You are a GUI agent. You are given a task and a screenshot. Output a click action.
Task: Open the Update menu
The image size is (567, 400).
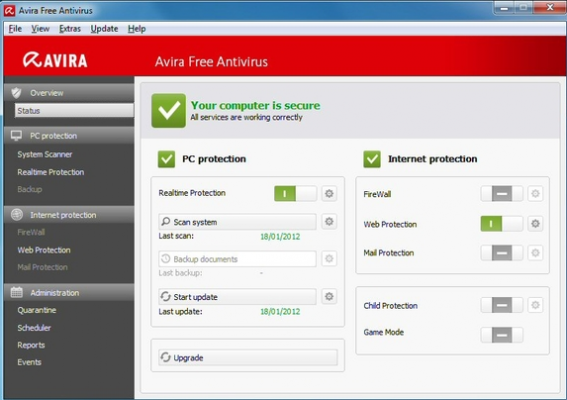104,29
